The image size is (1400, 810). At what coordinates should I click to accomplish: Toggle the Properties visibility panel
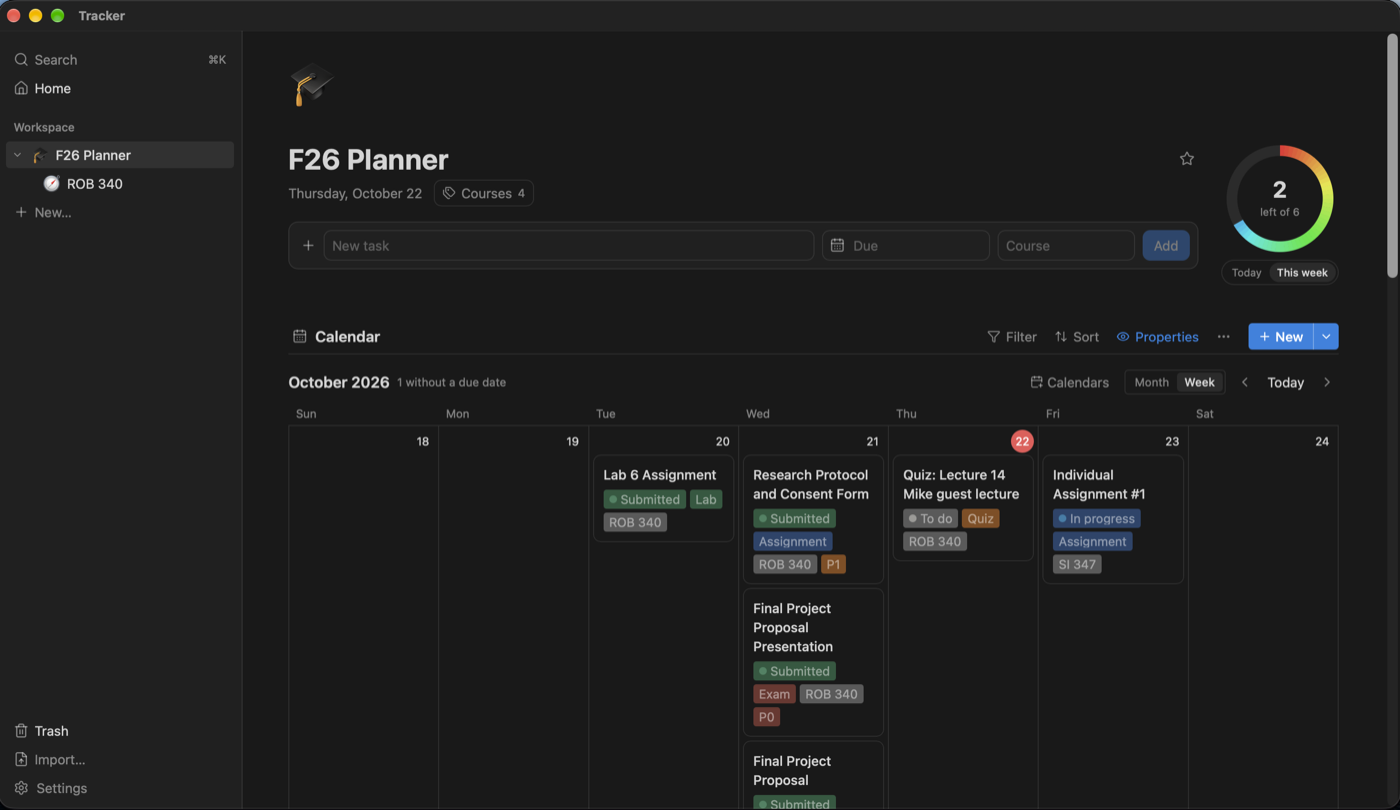click(1157, 337)
